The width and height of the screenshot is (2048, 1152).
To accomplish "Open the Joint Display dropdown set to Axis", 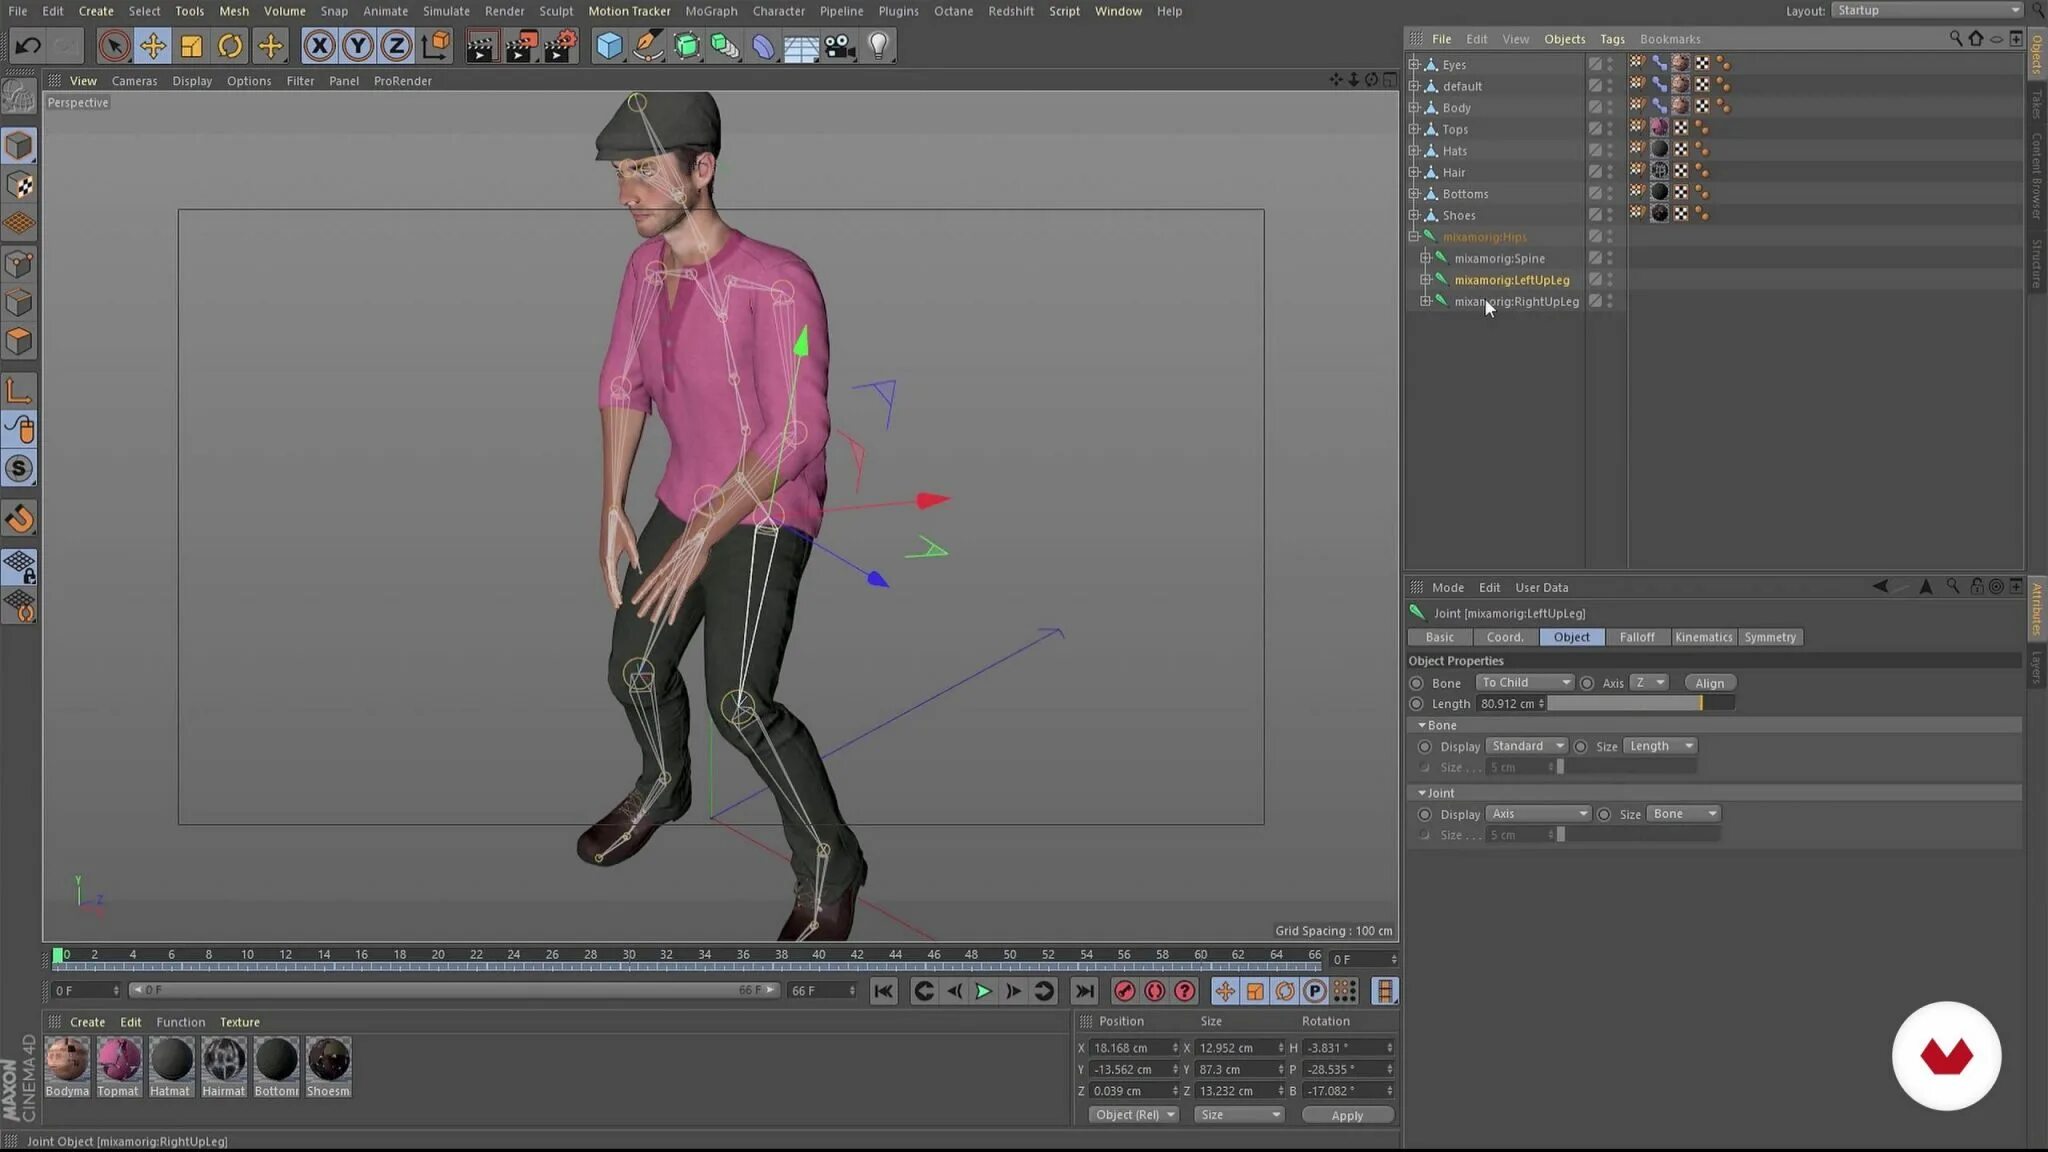I will (1538, 813).
